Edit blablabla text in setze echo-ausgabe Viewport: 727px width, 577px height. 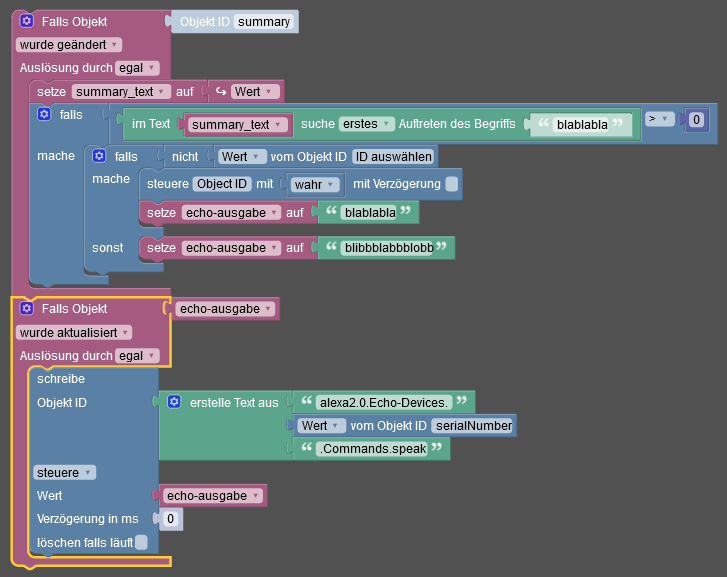[370, 212]
